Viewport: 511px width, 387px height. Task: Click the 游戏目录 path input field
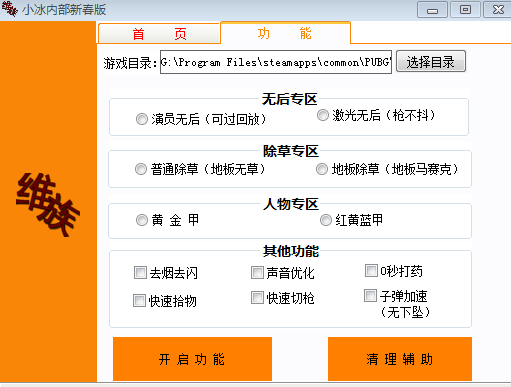click(x=276, y=62)
